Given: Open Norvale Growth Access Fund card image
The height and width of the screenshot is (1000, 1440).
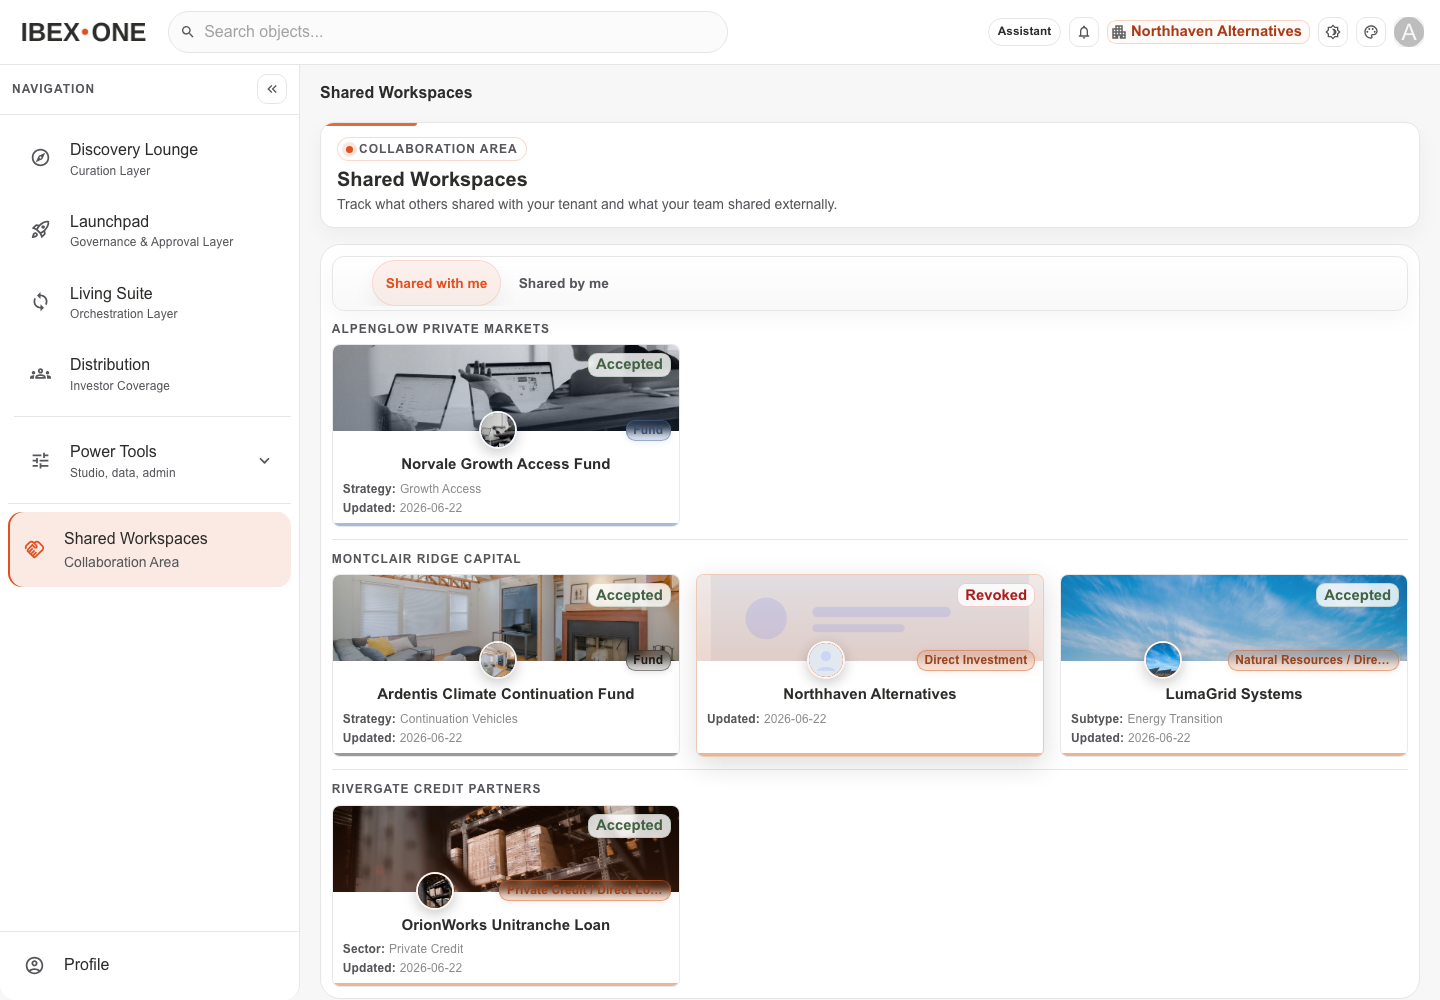Looking at the screenshot, I should tap(506, 388).
